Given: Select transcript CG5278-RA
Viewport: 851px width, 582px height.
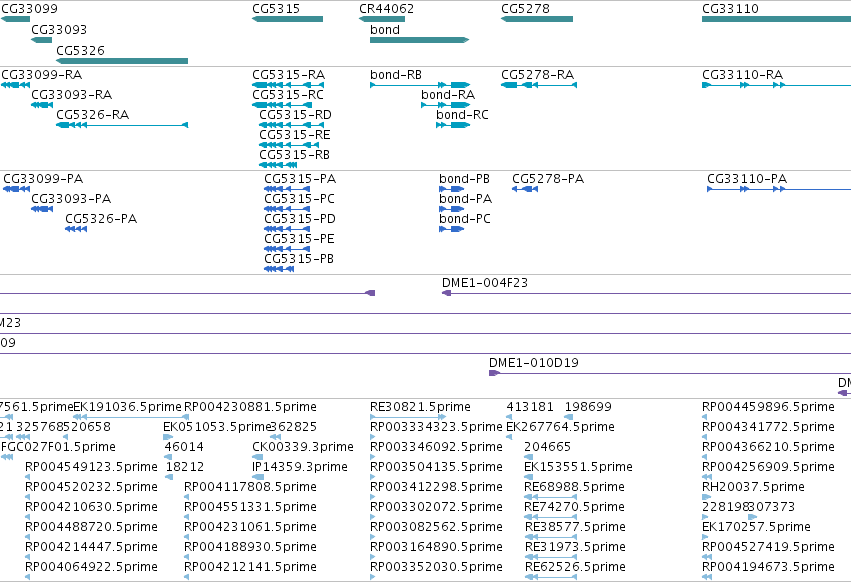Looking at the screenshot, I should (x=539, y=85).
